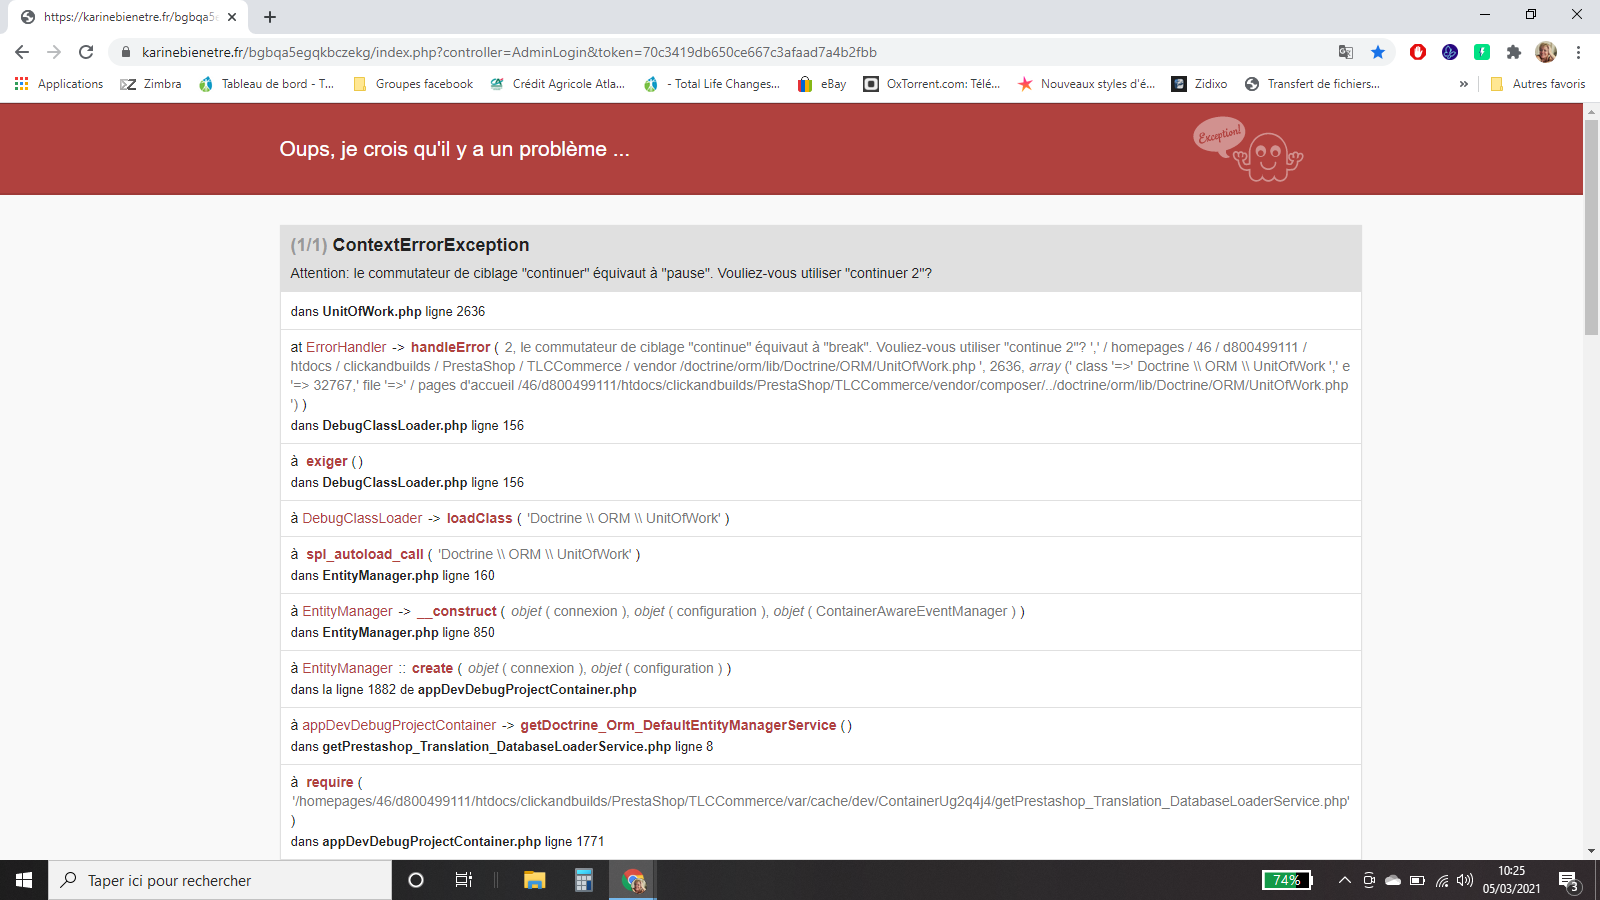Open the Autres favoris folder

pyautogui.click(x=1537, y=84)
